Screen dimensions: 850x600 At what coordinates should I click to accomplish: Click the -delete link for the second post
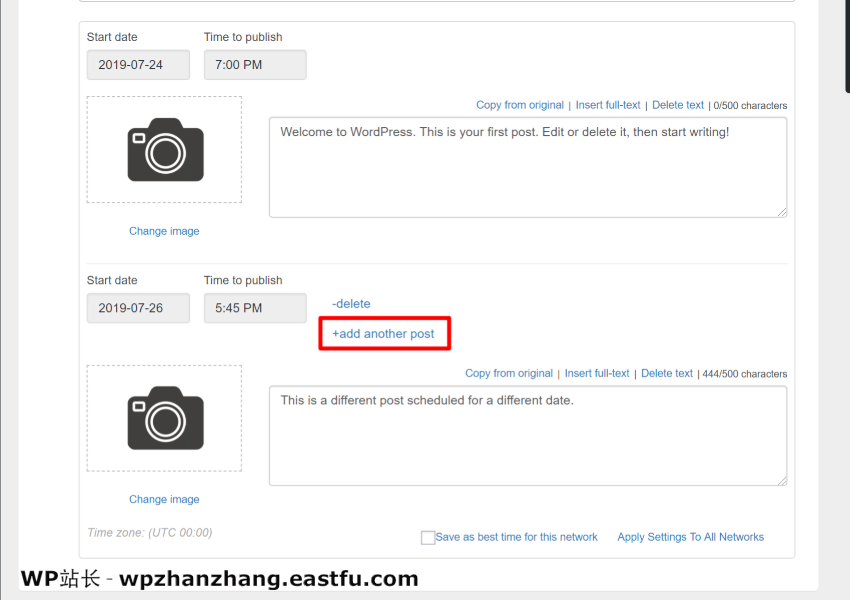coord(351,303)
